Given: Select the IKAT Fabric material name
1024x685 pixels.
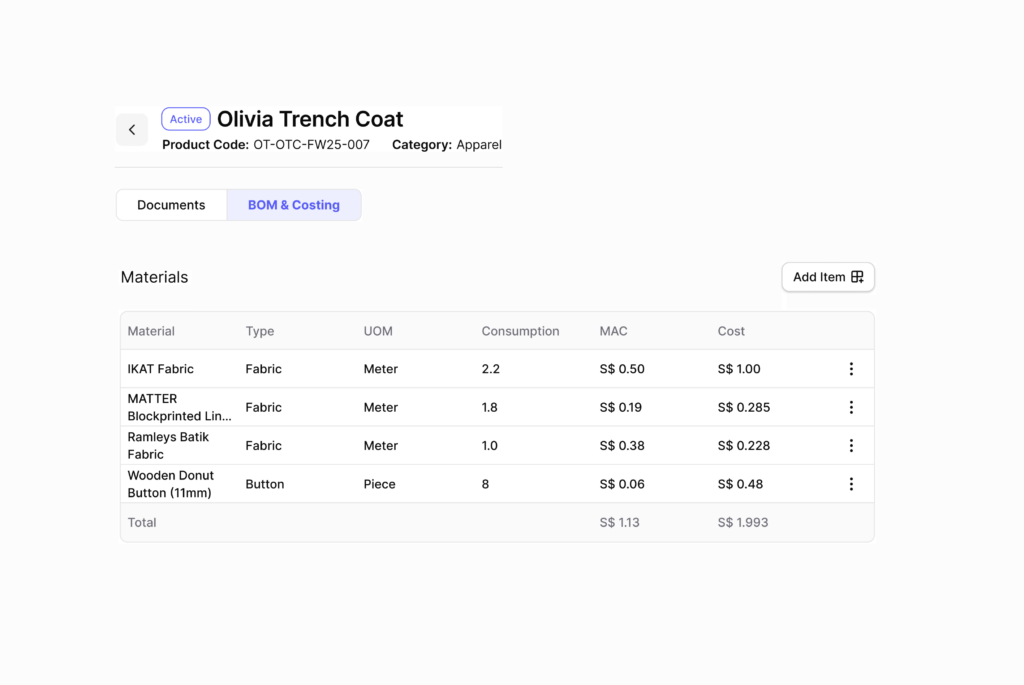Looking at the screenshot, I should pyautogui.click(x=161, y=369).
